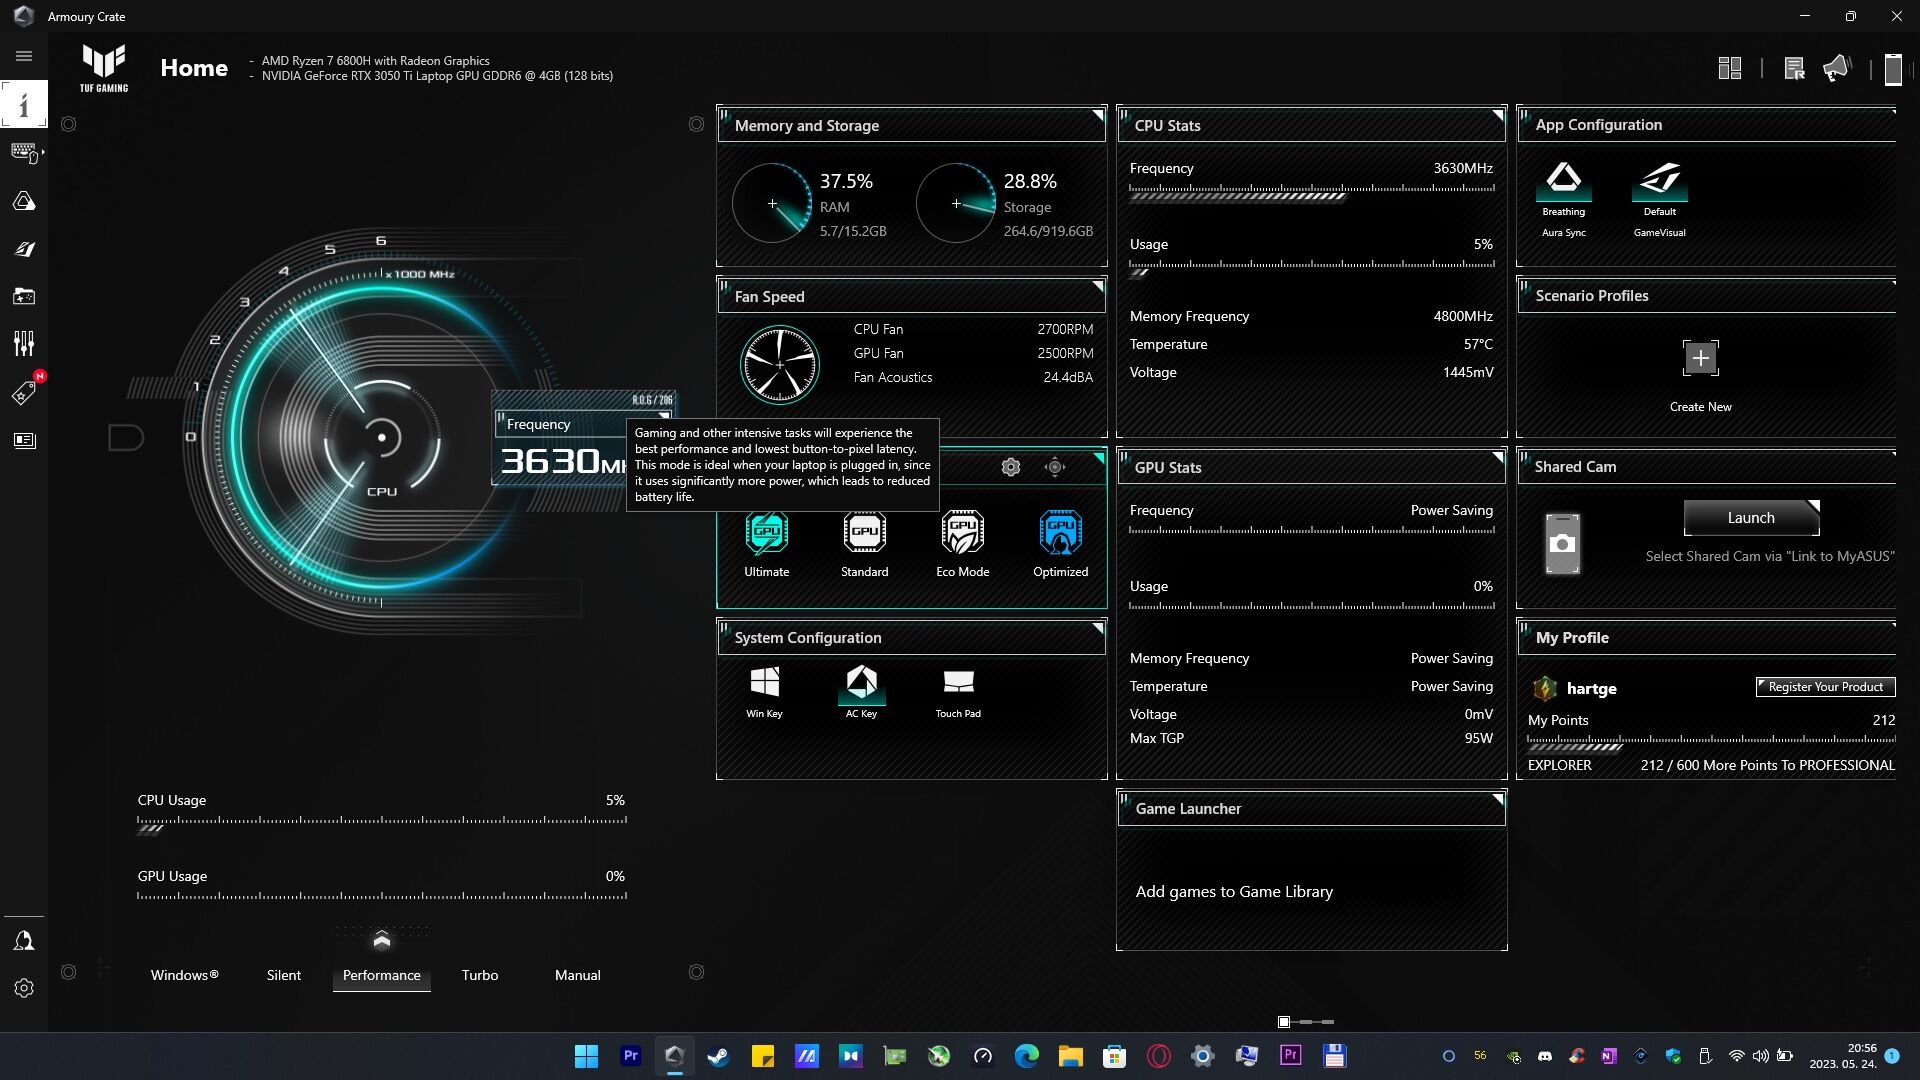Open Steam from the taskbar
This screenshot has width=1920, height=1080.
point(718,1056)
